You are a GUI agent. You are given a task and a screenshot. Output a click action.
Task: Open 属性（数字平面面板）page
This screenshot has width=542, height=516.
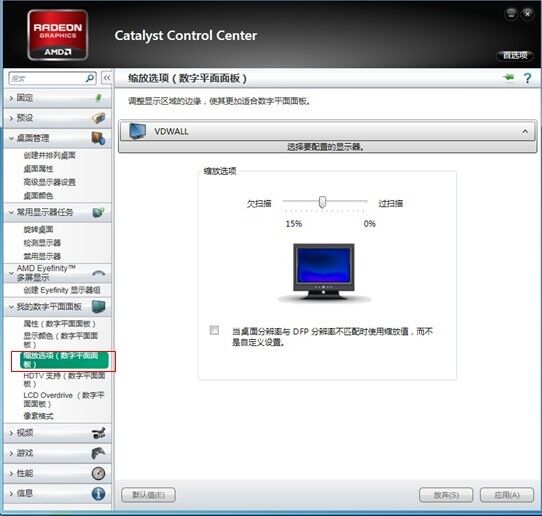(x=59, y=324)
